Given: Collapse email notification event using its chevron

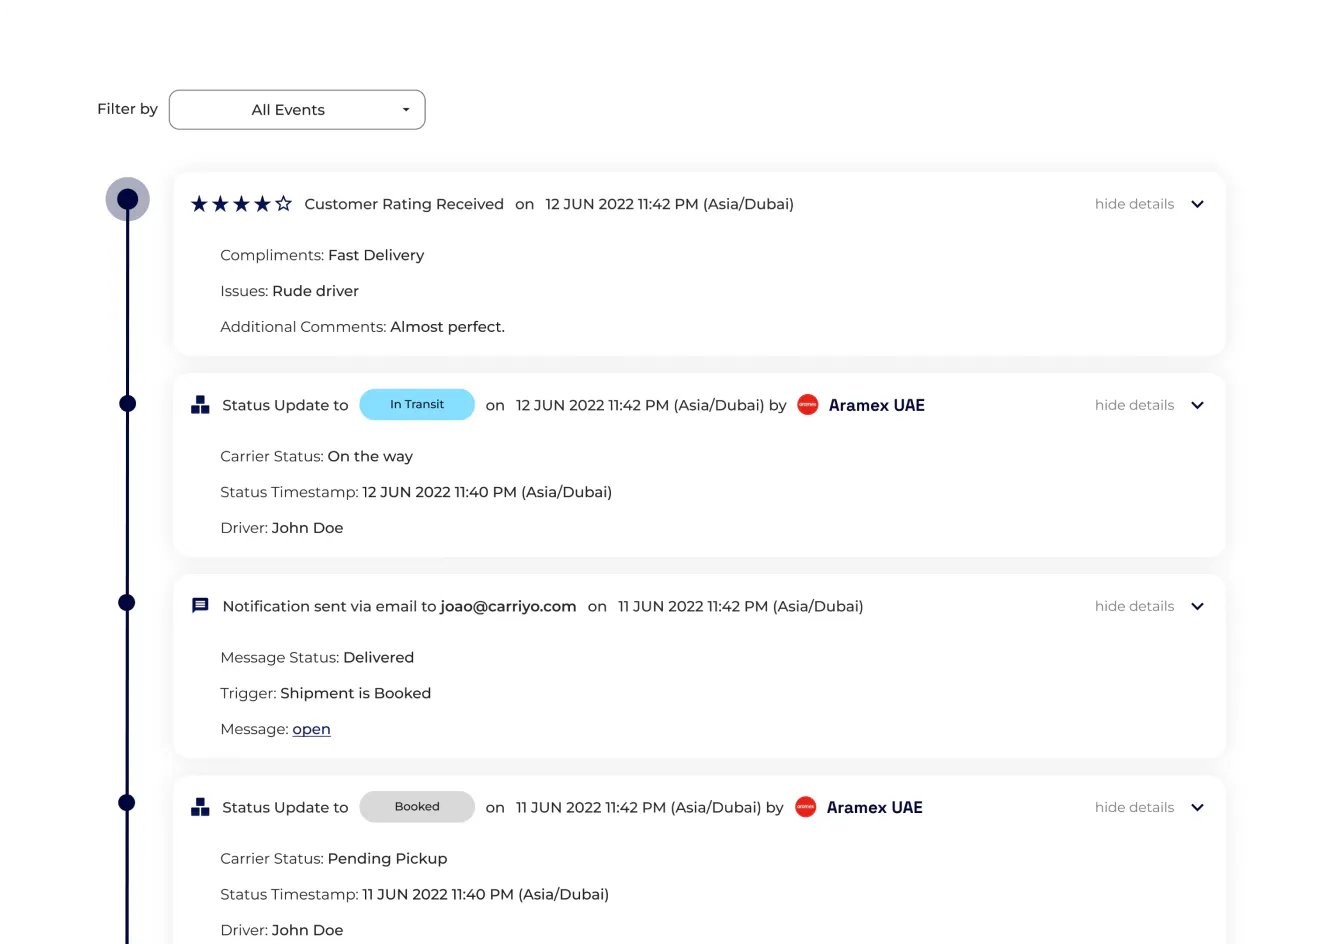Looking at the screenshot, I should tap(1197, 606).
